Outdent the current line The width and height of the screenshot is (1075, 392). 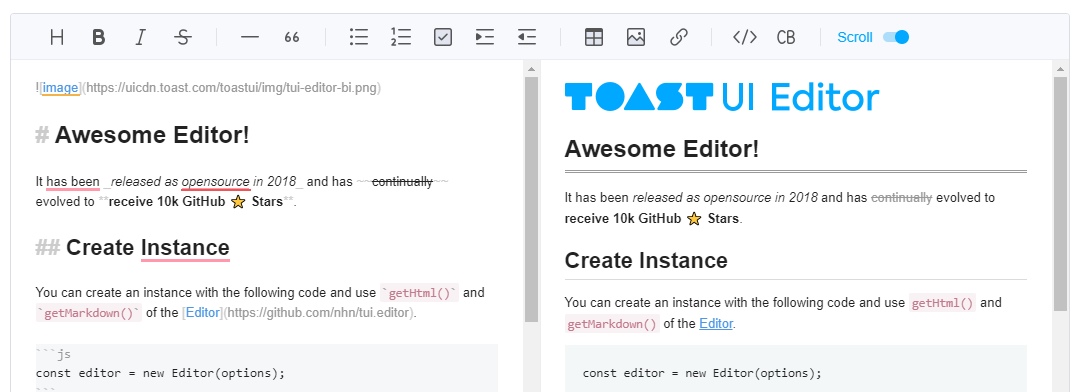coord(527,37)
